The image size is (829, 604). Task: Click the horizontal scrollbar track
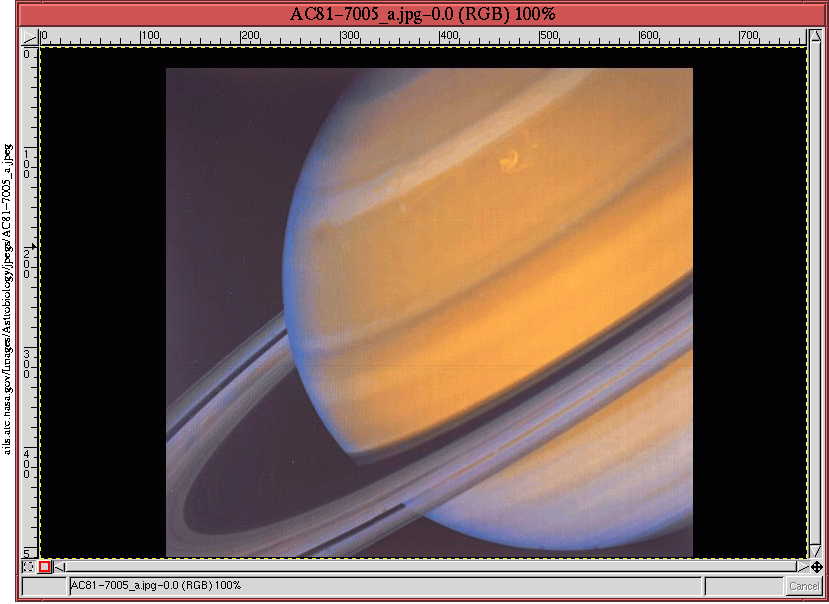click(430, 567)
